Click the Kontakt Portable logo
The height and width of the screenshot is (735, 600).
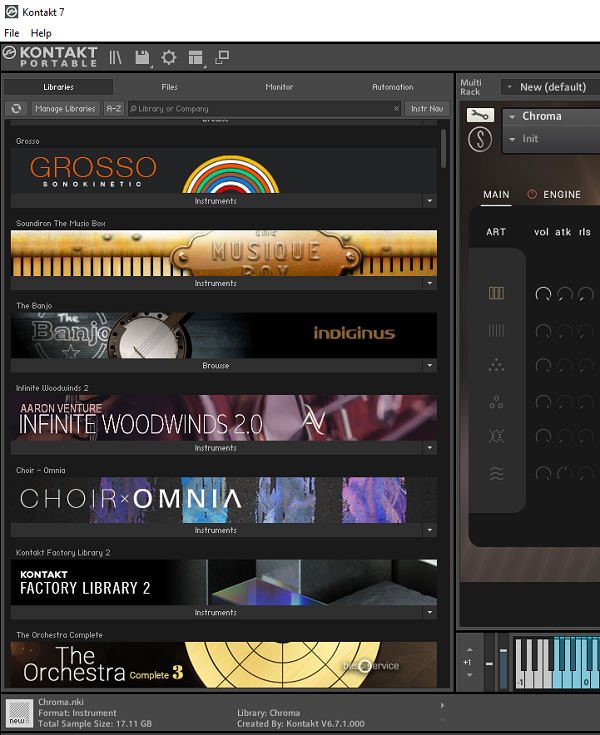[x=50, y=57]
